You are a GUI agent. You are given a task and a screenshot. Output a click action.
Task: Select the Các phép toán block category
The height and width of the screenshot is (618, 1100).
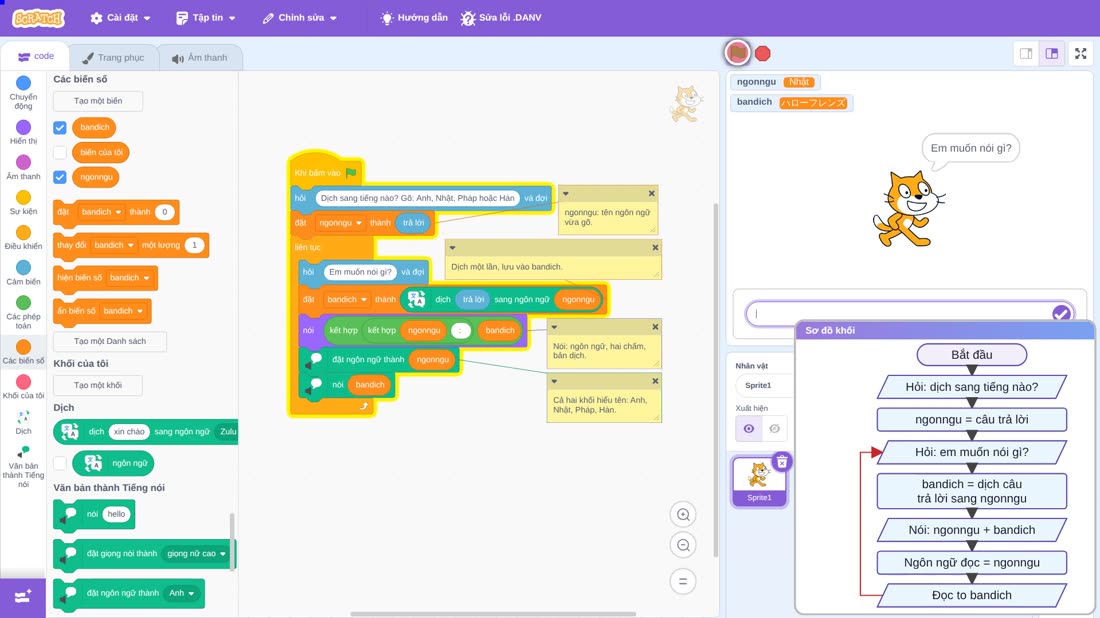point(23,312)
